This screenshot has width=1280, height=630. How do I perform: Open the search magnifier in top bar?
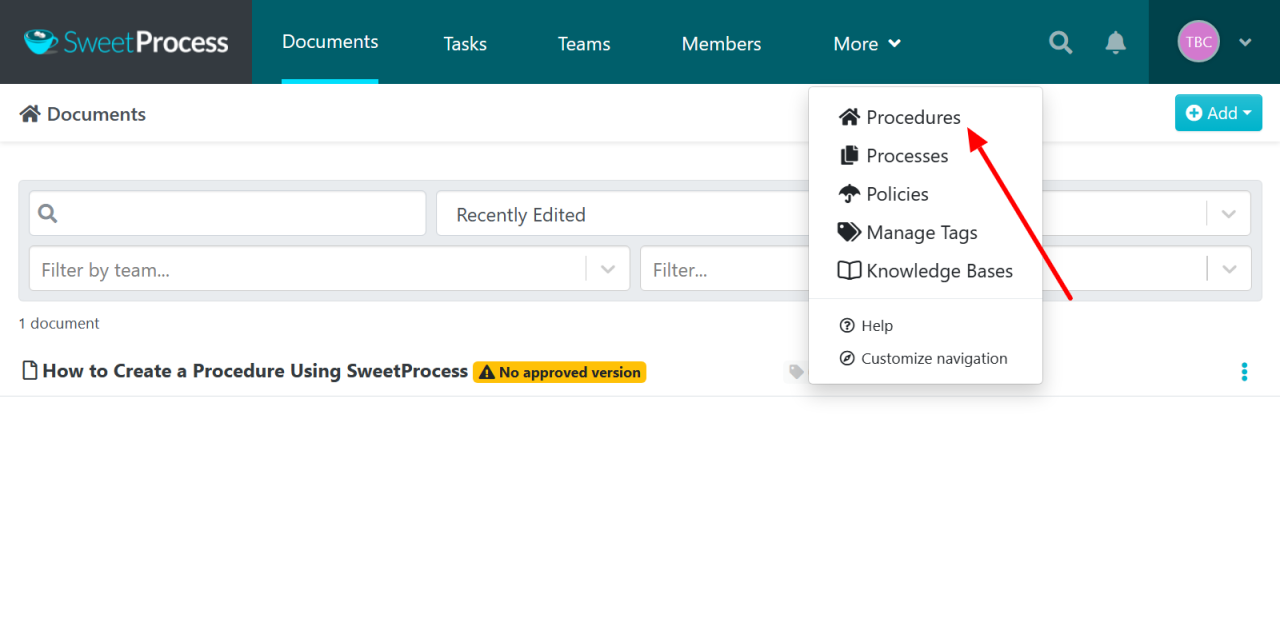[1060, 42]
